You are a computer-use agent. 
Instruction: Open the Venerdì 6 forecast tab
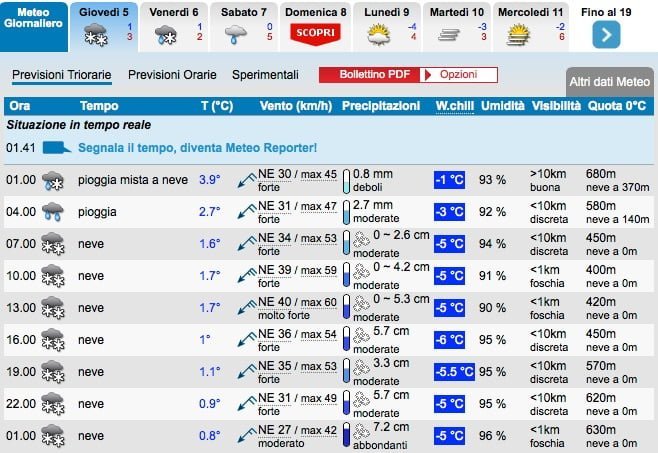(174, 27)
